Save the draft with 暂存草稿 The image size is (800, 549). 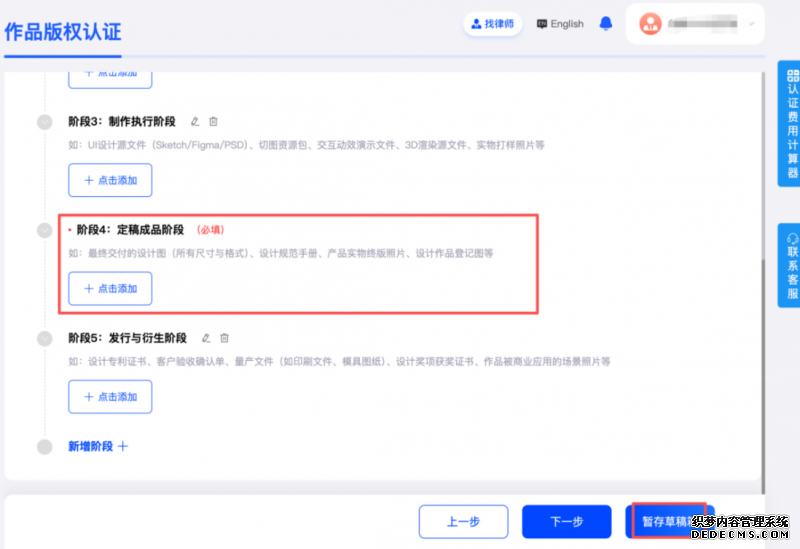[x=668, y=521]
